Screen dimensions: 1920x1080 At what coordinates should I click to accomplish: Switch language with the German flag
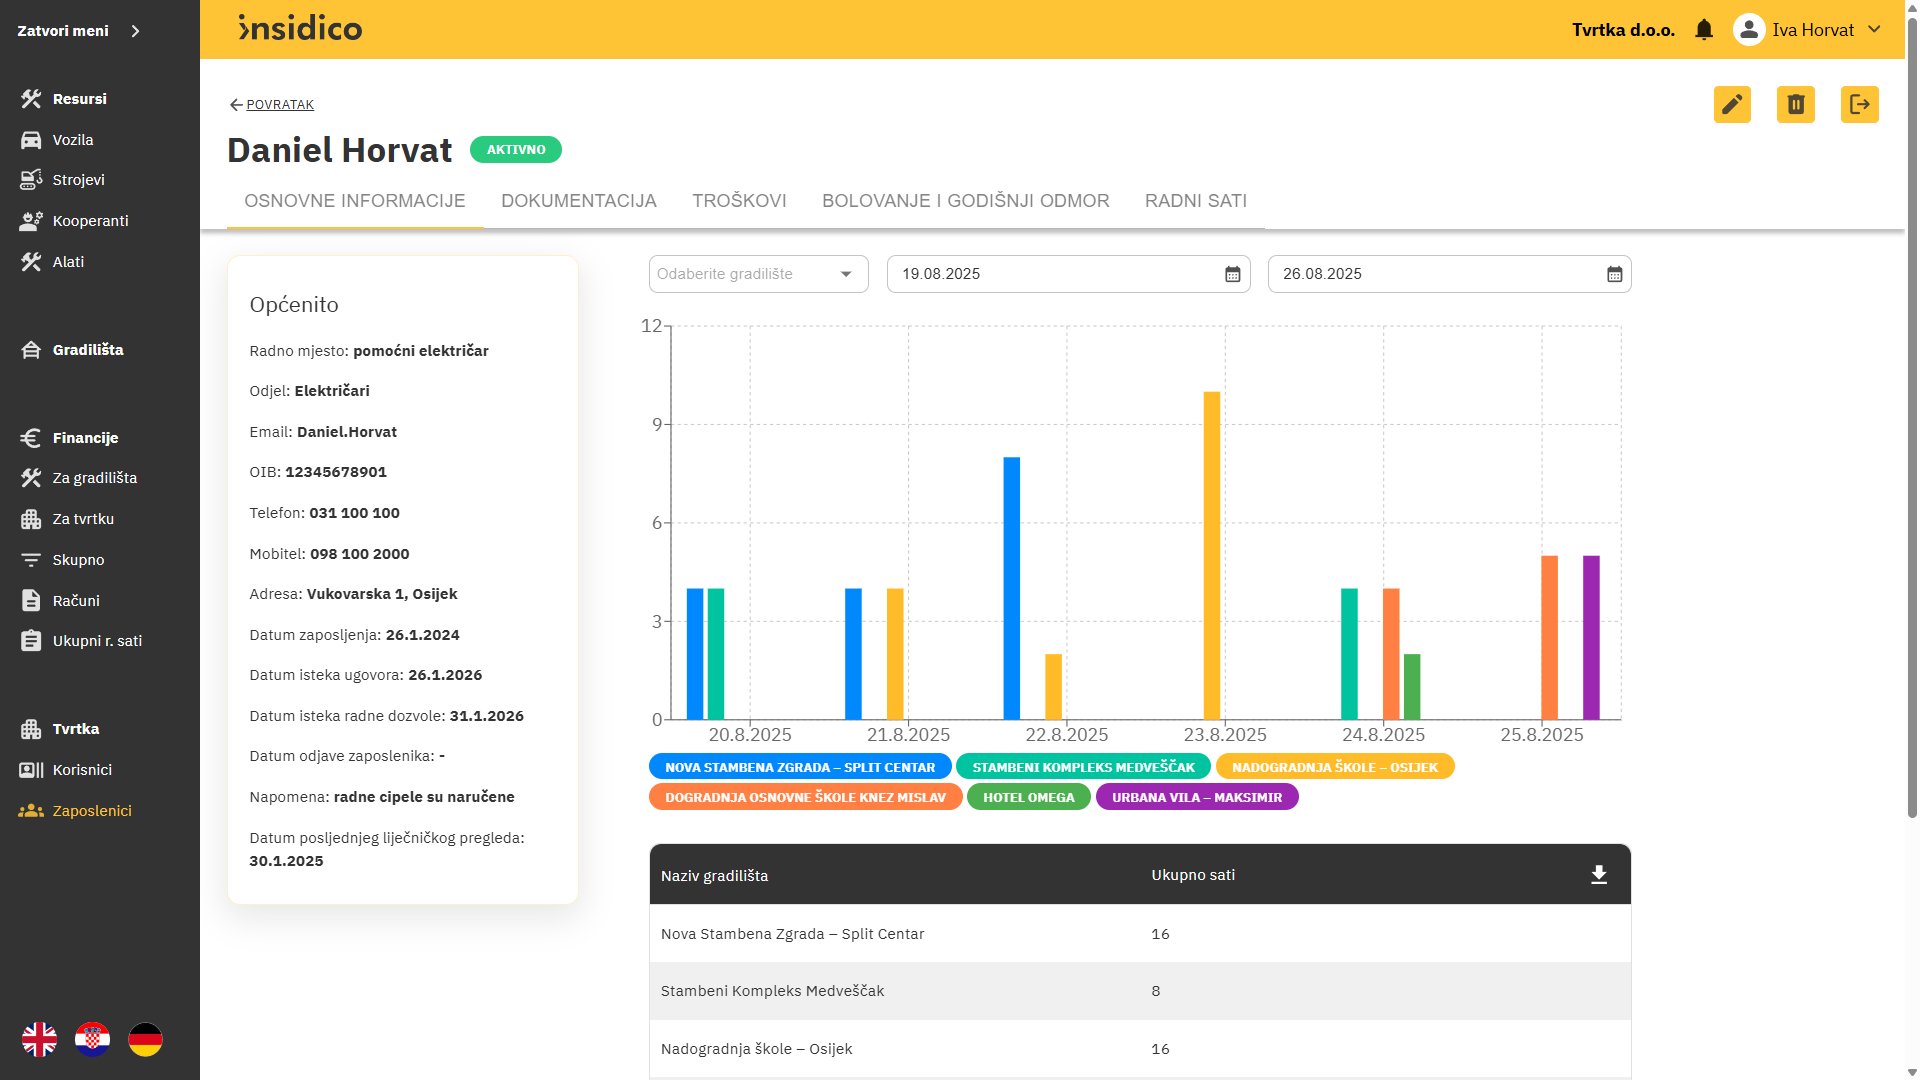click(x=145, y=1039)
